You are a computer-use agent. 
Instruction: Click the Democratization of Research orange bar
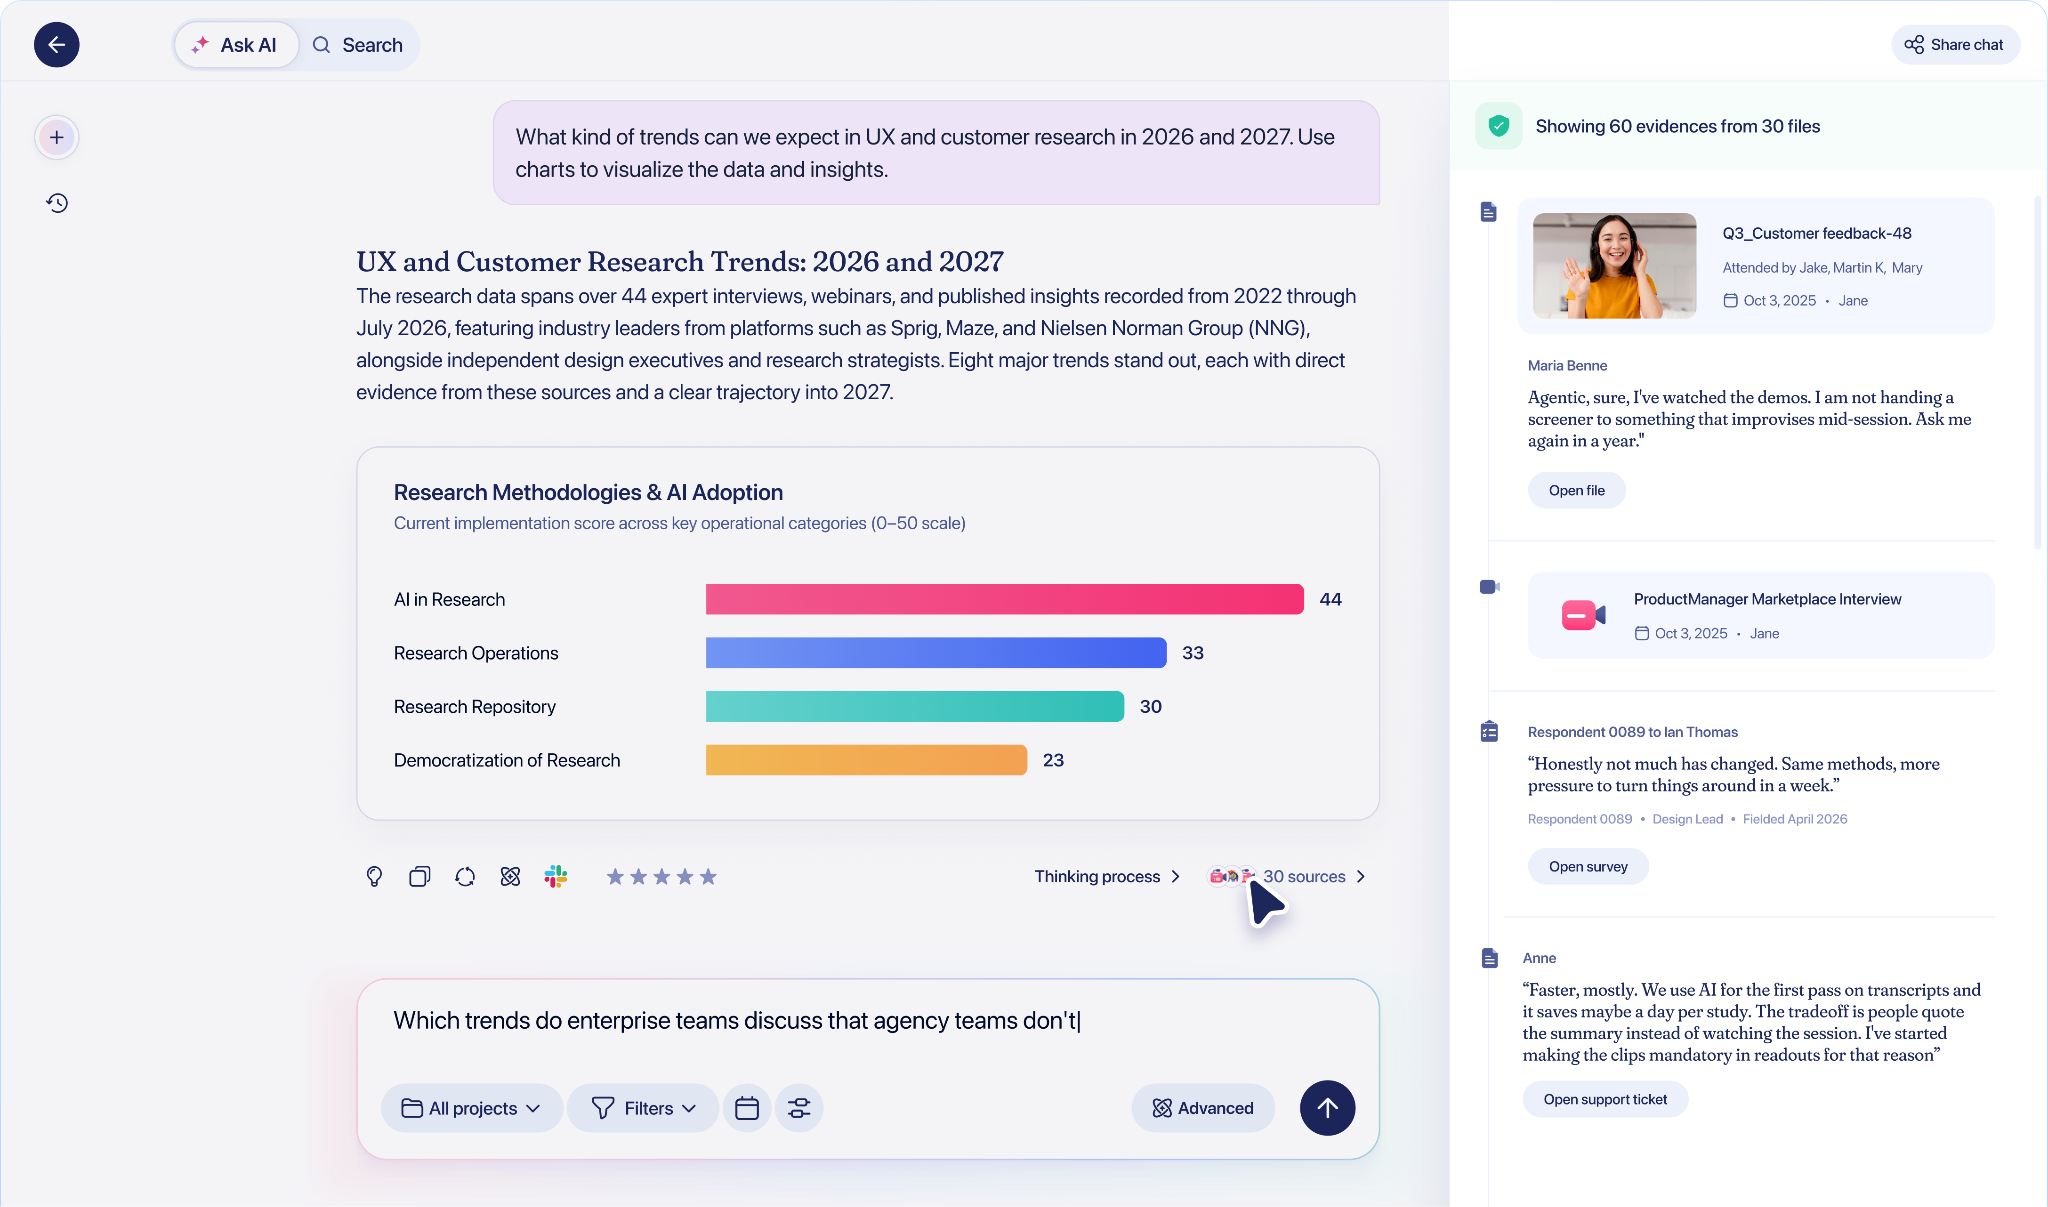tap(866, 760)
